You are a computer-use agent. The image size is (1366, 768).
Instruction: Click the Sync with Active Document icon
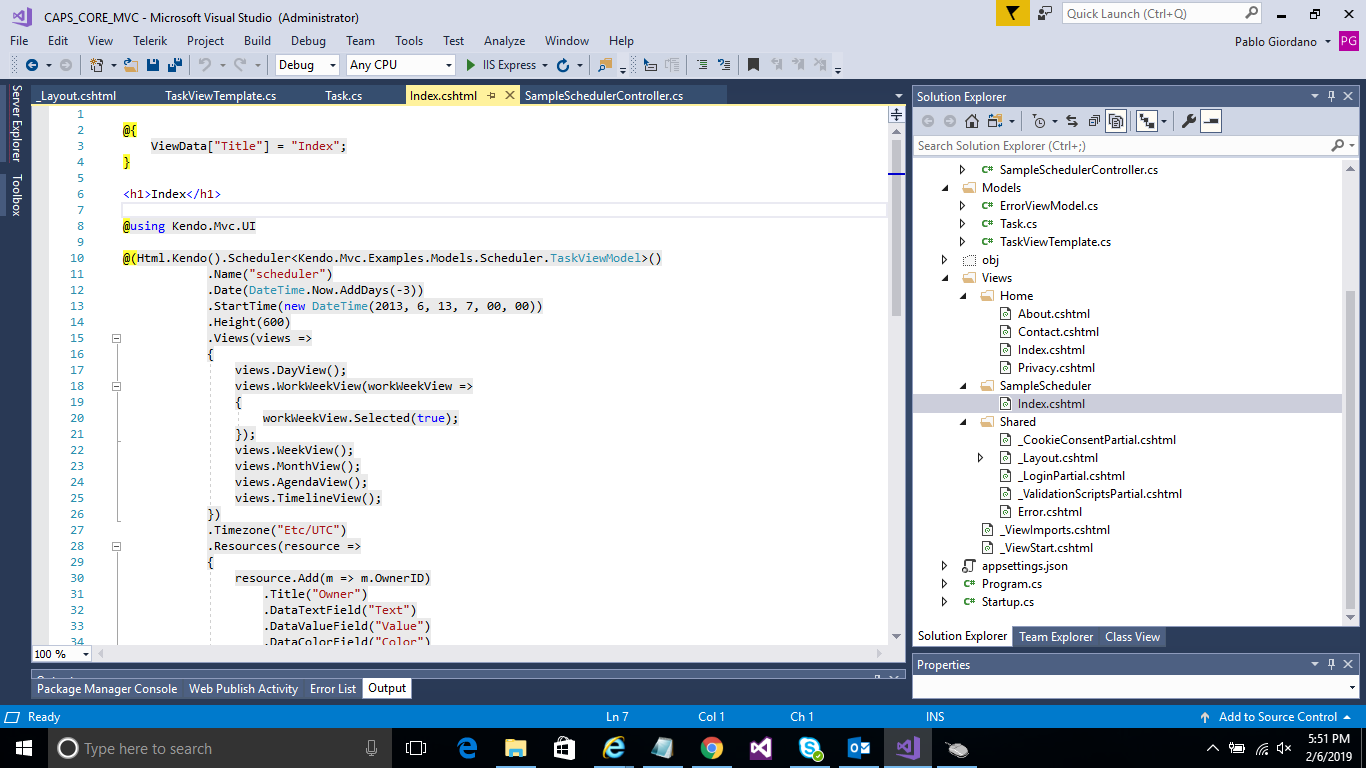1071,121
